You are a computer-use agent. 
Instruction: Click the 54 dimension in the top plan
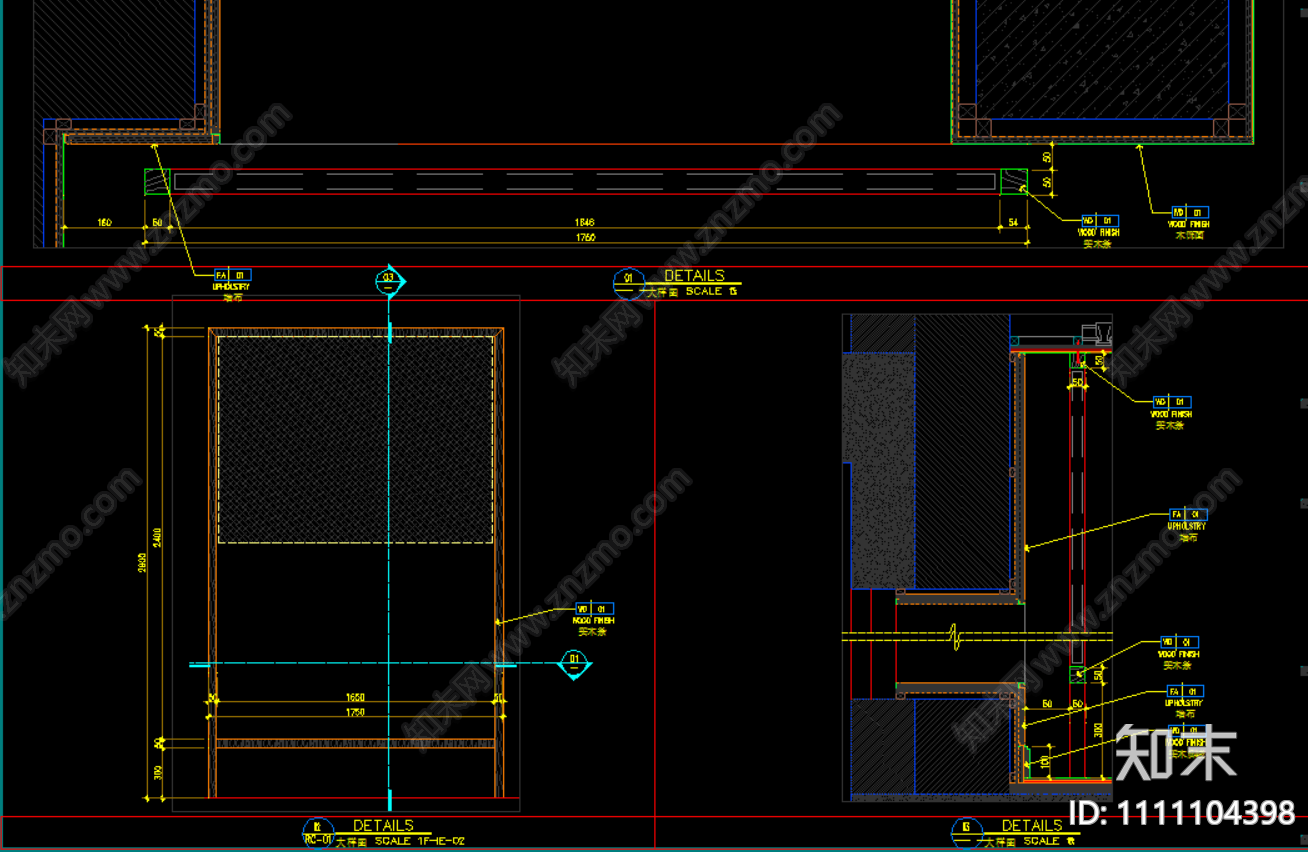click(x=1012, y=221)
